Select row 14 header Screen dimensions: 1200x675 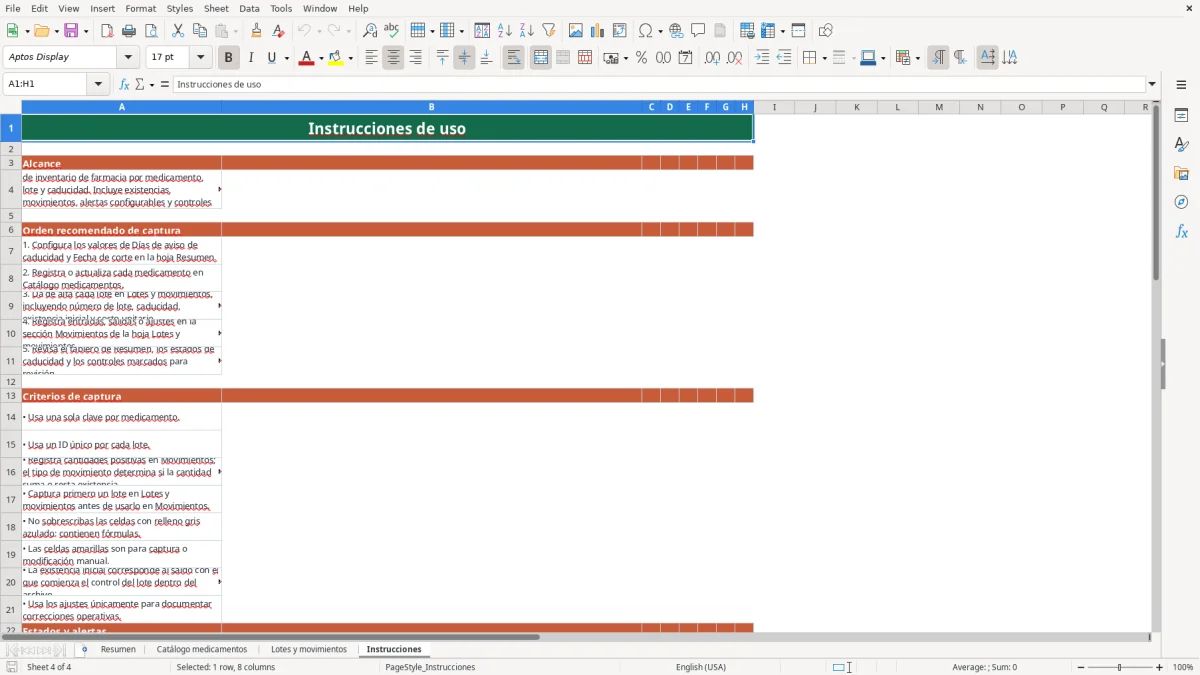tap(11, 417)
